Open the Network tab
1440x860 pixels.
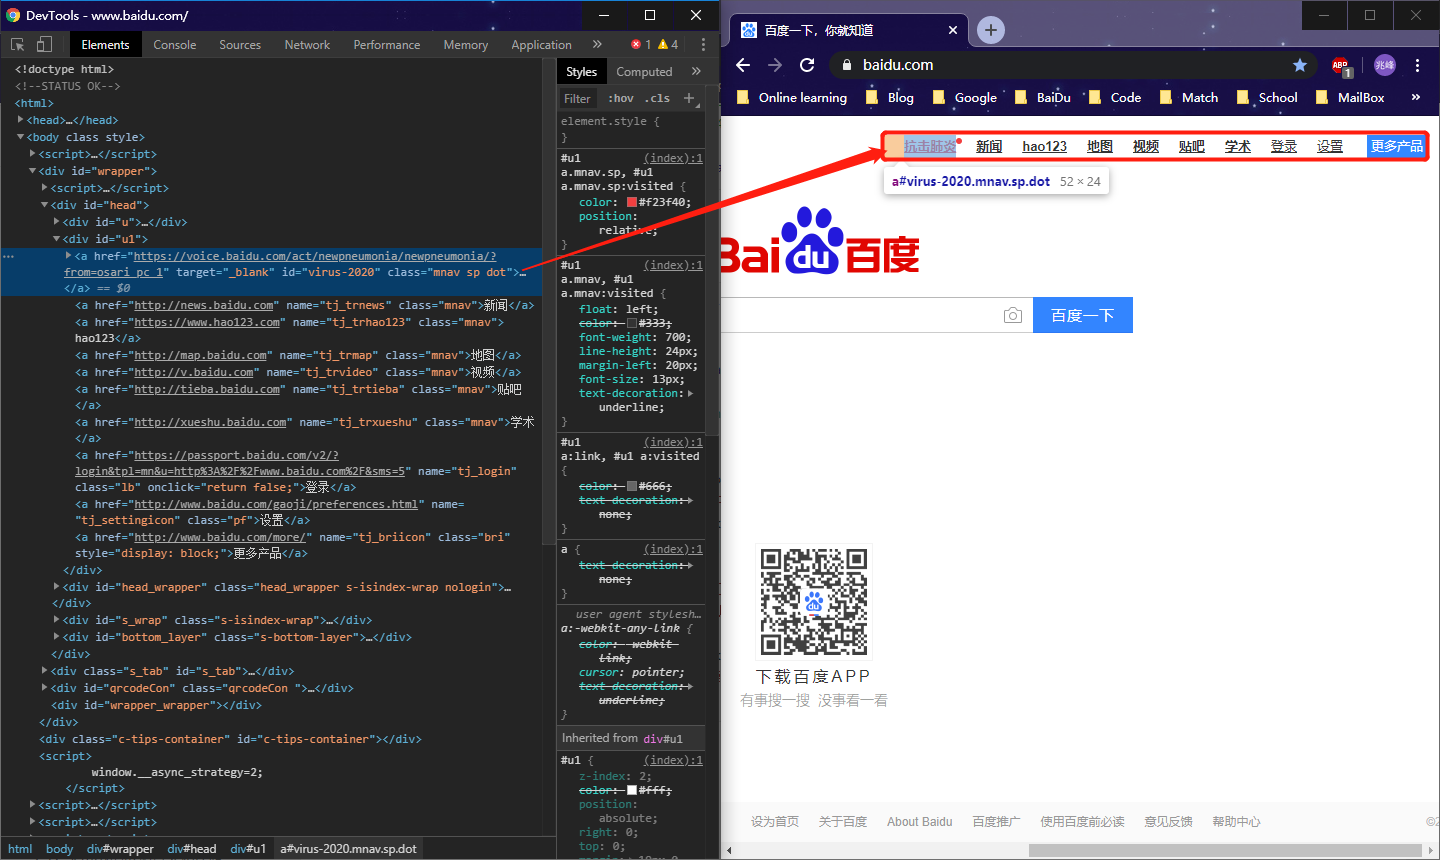[x=307, y=44]
